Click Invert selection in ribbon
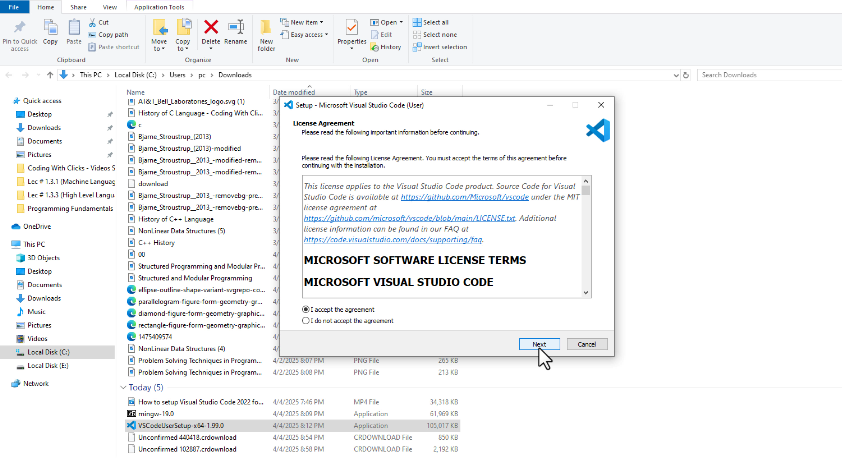842x460 pixels. (440, 47)
